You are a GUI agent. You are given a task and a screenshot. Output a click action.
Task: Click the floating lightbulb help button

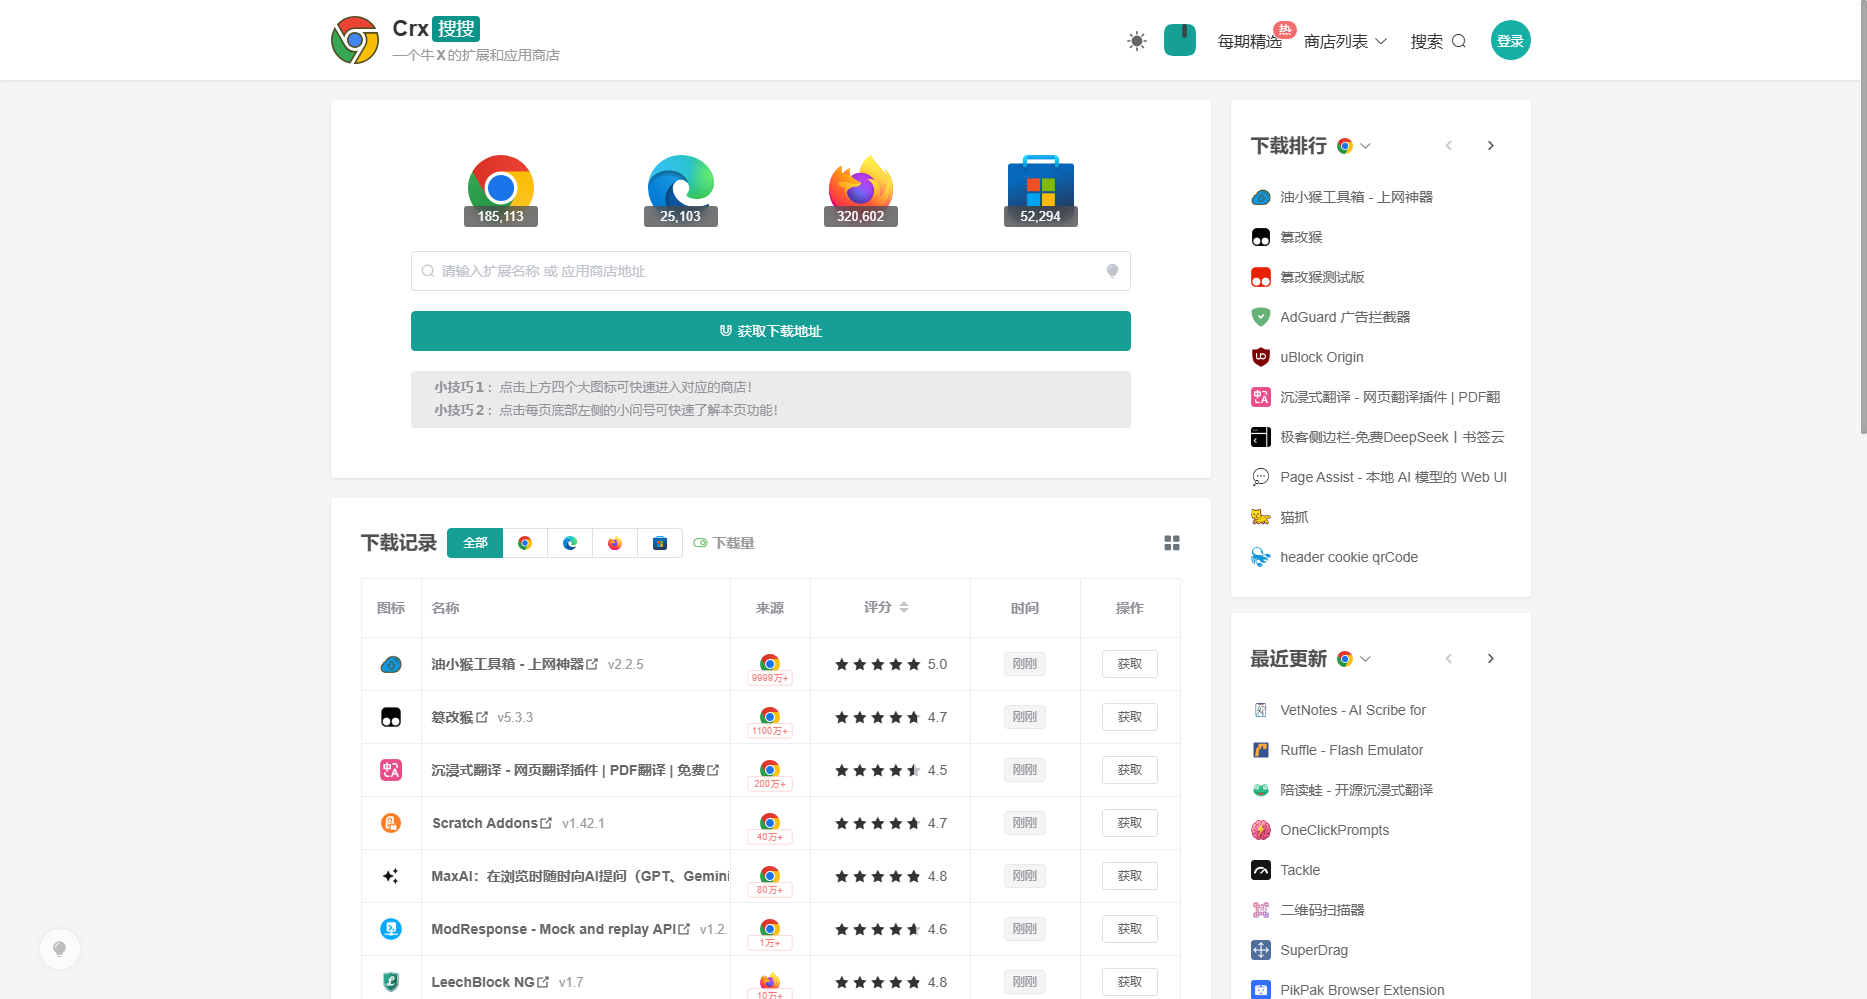[x=60, y=949]
